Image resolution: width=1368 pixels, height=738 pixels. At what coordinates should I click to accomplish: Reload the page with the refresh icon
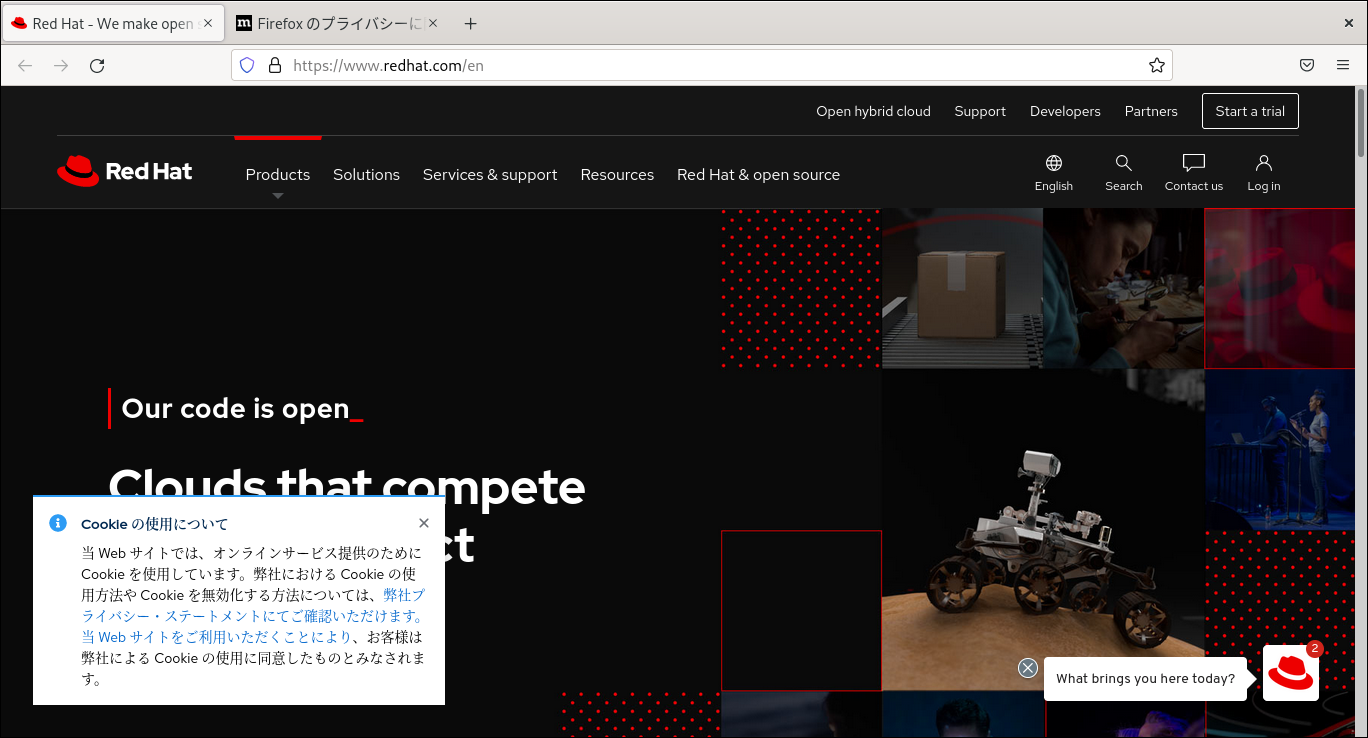(x=97, y=65)
